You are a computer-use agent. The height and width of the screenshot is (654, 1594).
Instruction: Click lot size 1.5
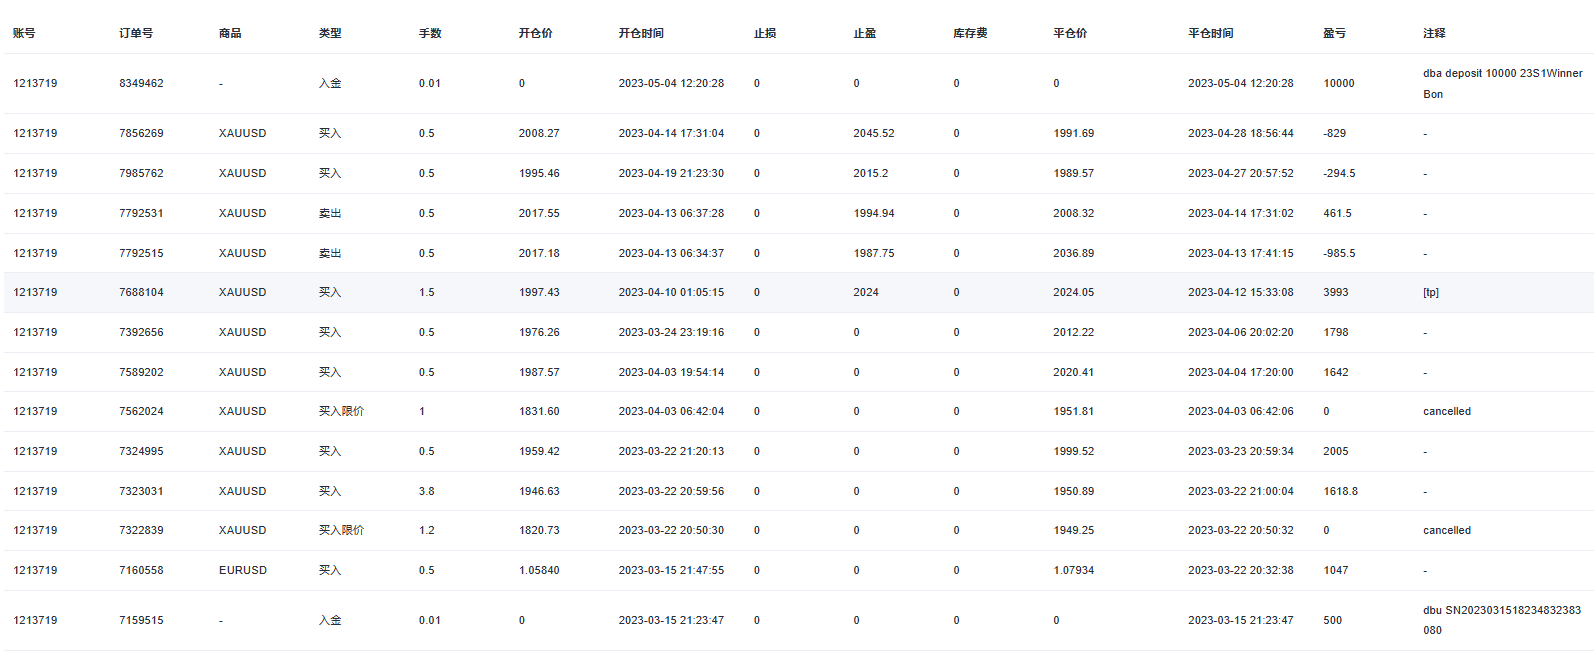coord(427,292)
